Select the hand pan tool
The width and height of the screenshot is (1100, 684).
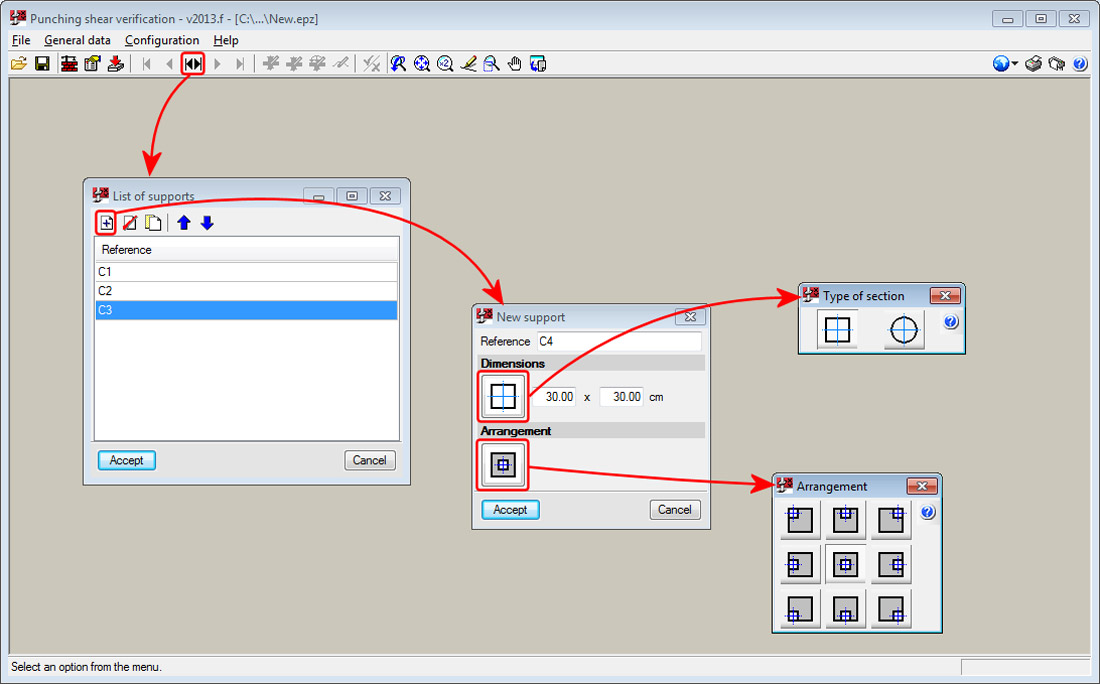tap(515, 64)
